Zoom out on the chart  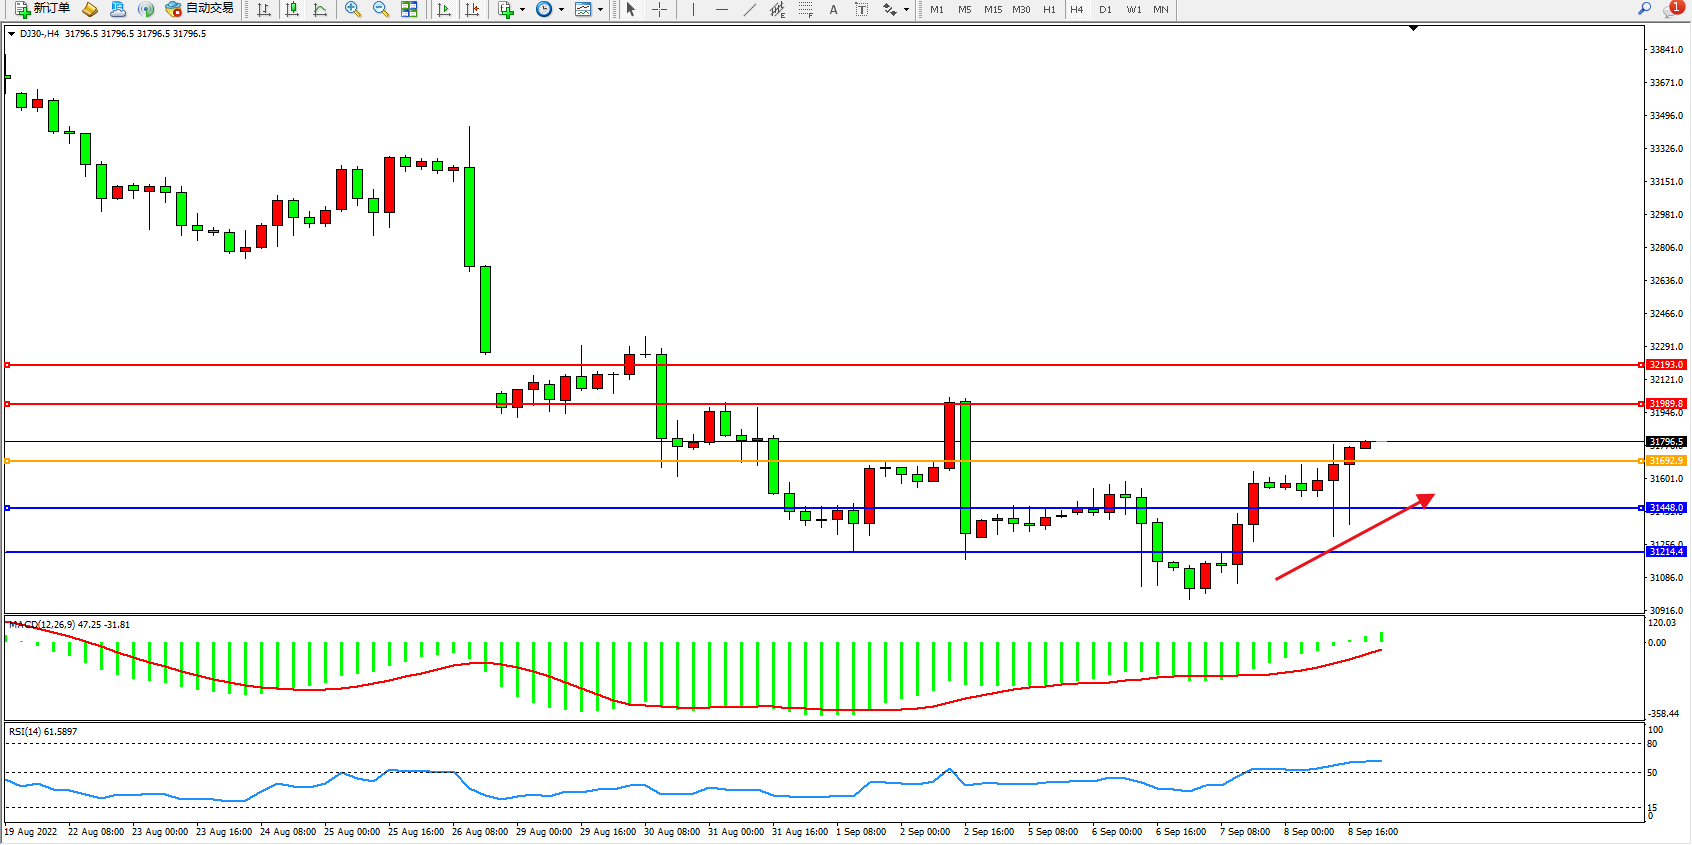pyautogui.click(x=380, y=9)
